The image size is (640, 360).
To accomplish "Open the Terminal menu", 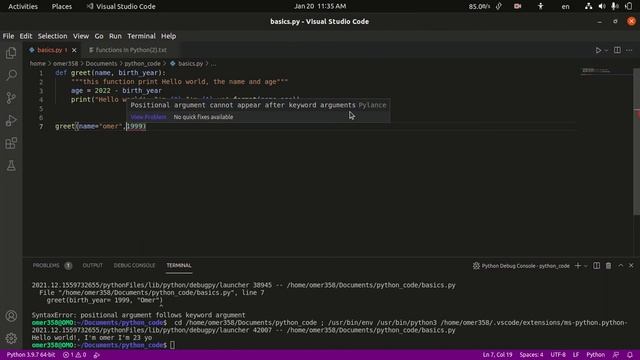I will [141, 36].
